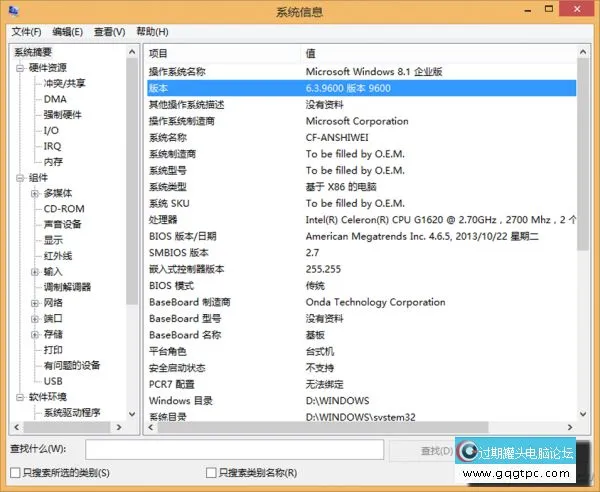Open the 编辑(E) menu
The height and width of the screenshot is (492, 600).
point(67,32)
